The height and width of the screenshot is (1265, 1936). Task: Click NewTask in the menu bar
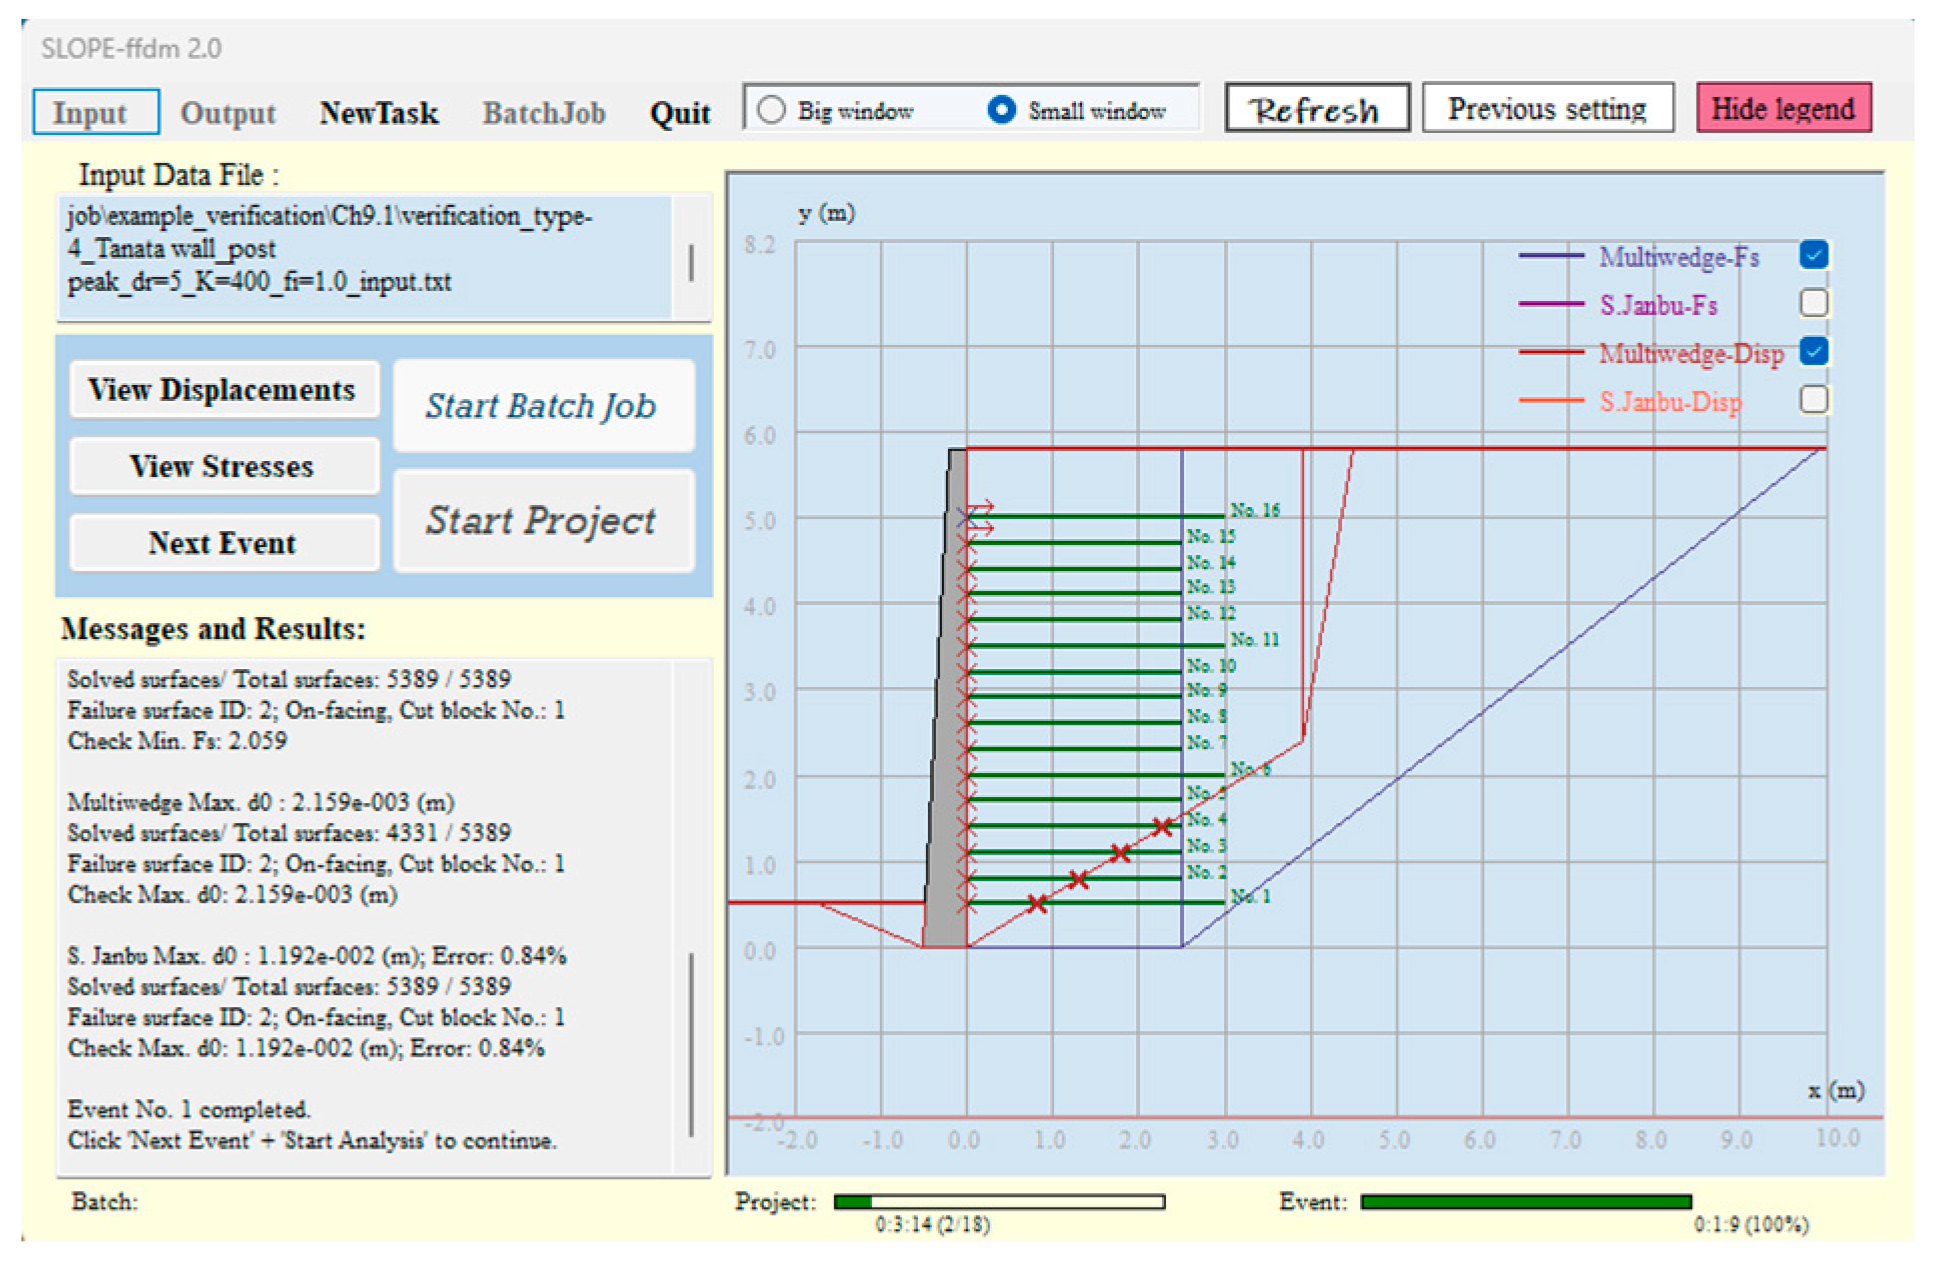click(x=379, y=113)
